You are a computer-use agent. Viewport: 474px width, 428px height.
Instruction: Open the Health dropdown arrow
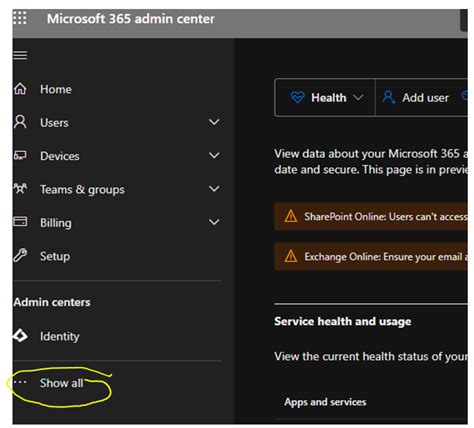(358, 97)
